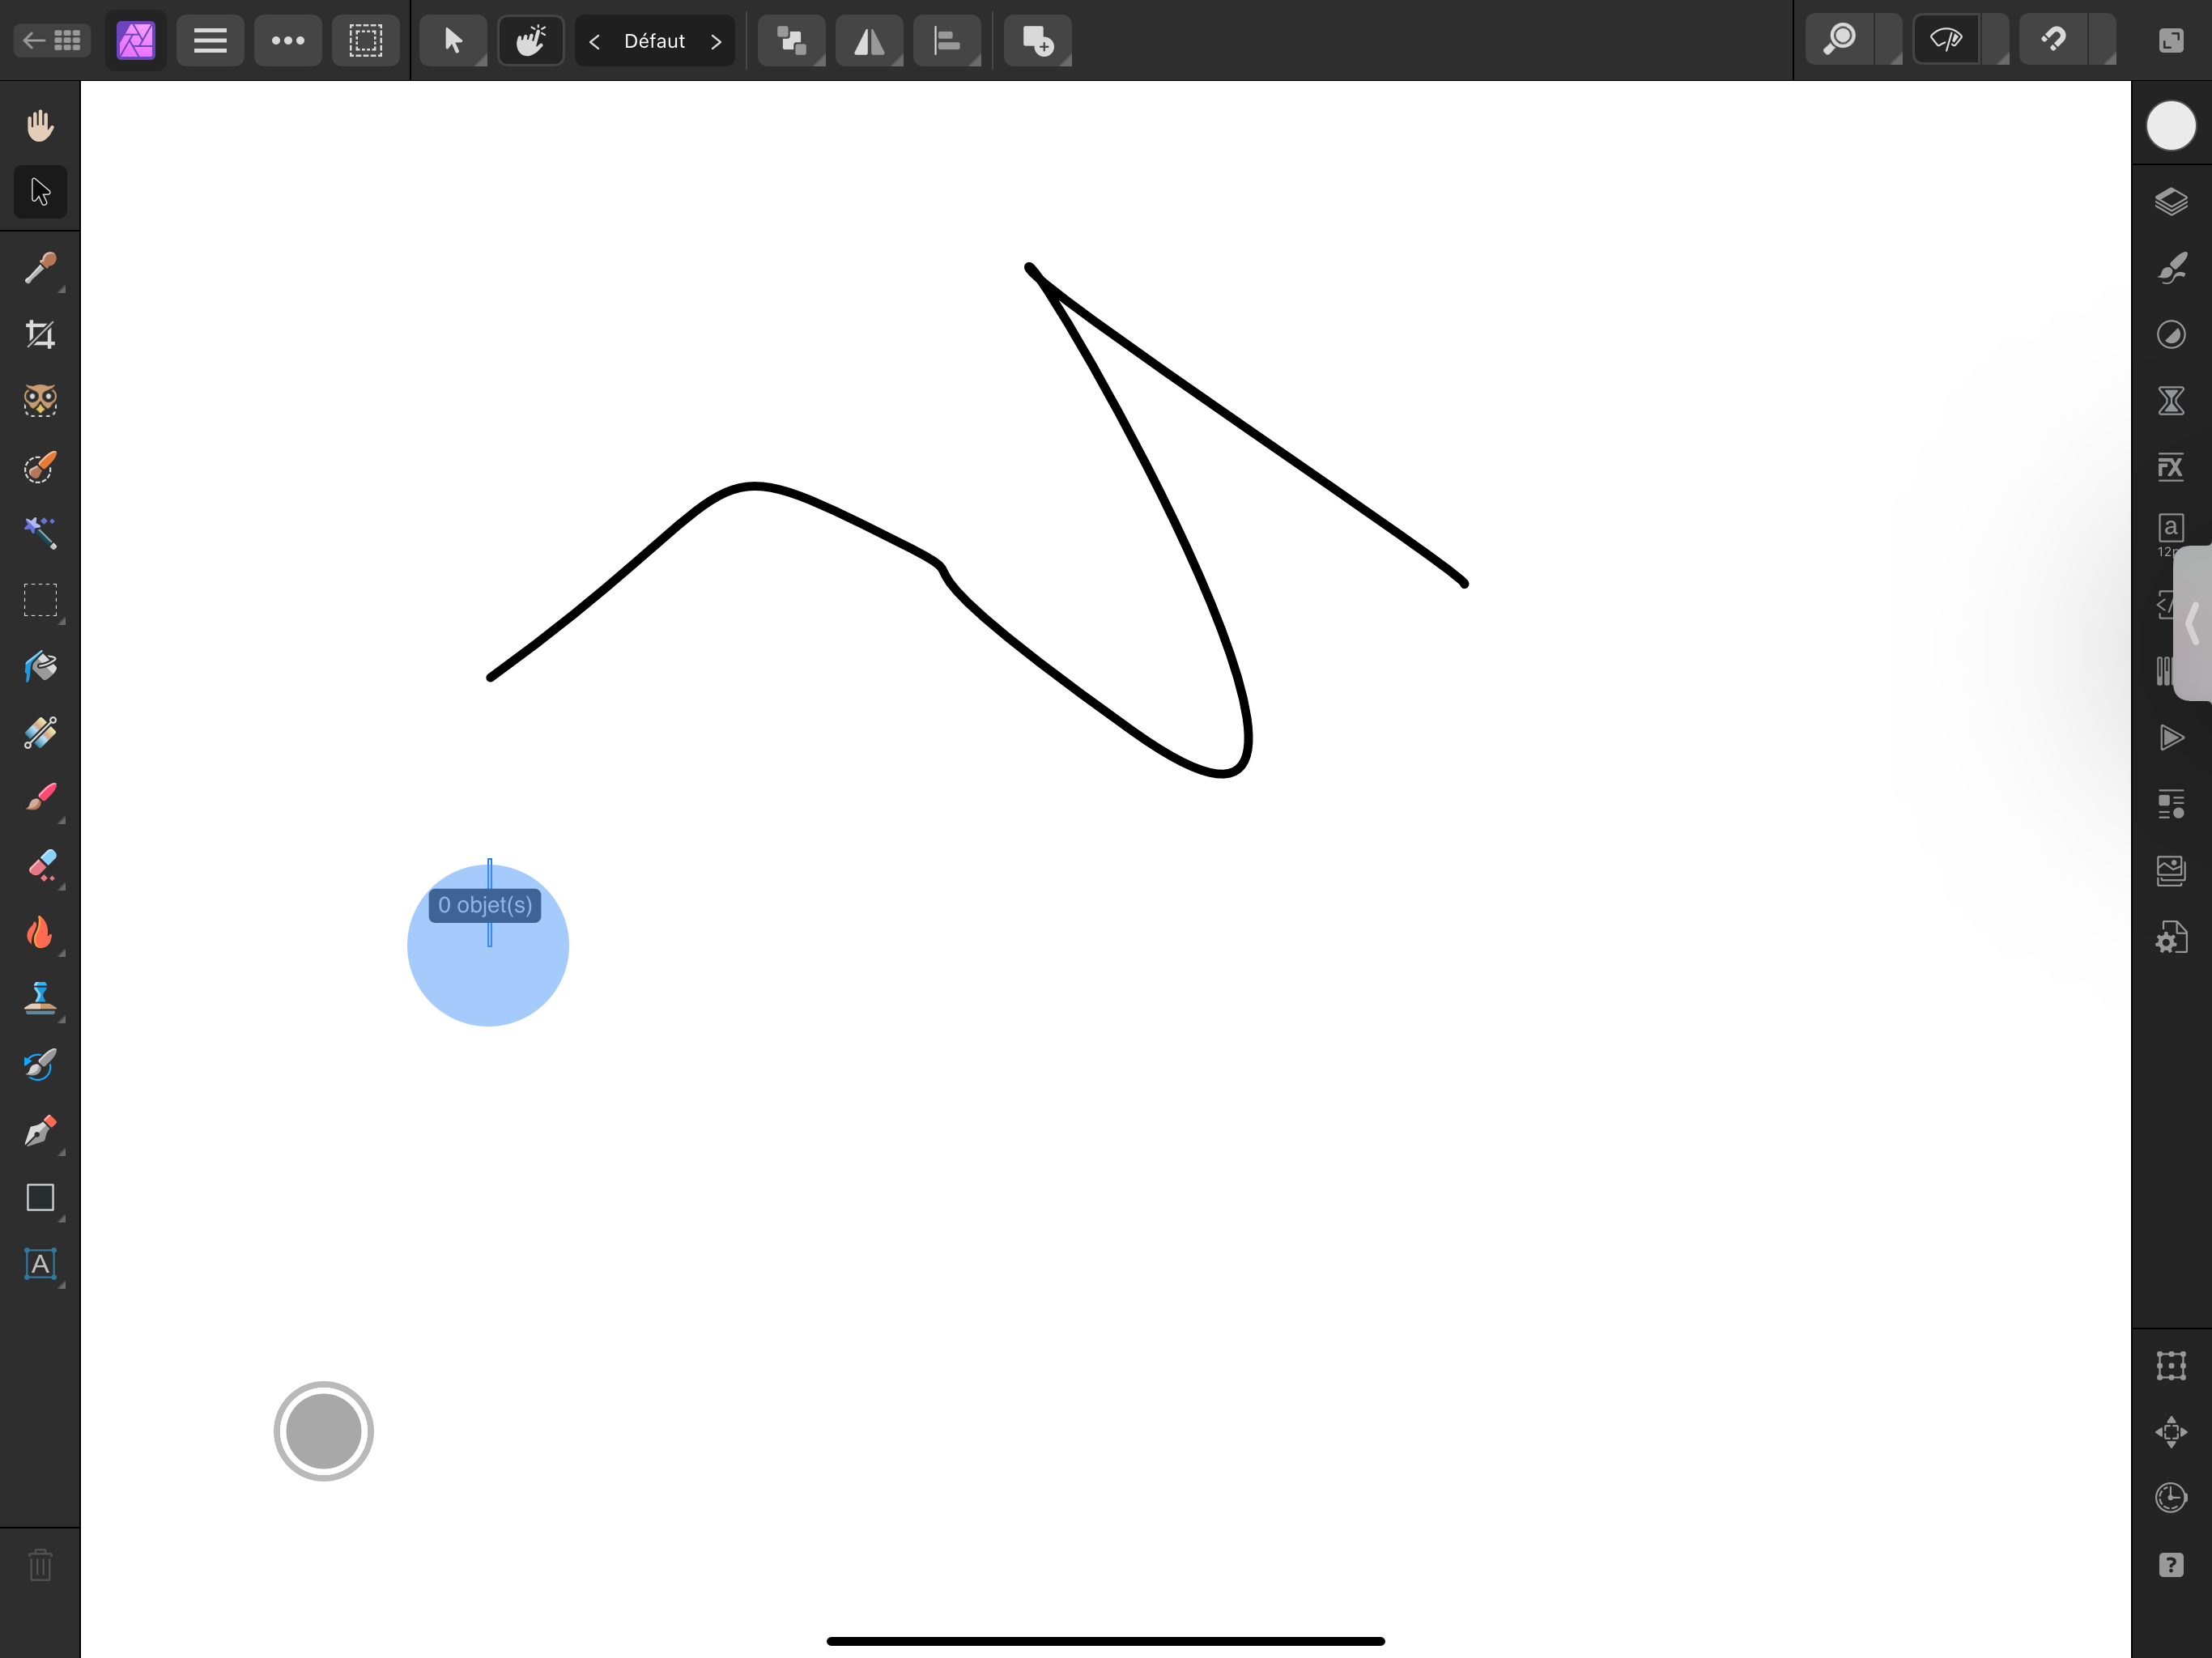Open the hamburger document menu

coord(210,40)
